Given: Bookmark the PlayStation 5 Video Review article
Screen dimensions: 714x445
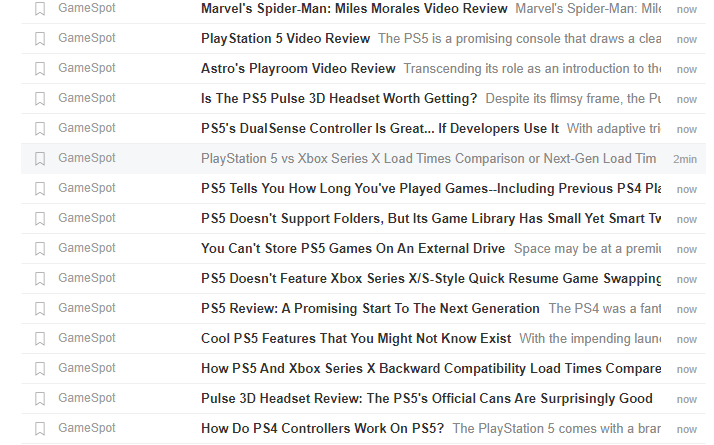Looking at the screenshot, I should point(40,39).
